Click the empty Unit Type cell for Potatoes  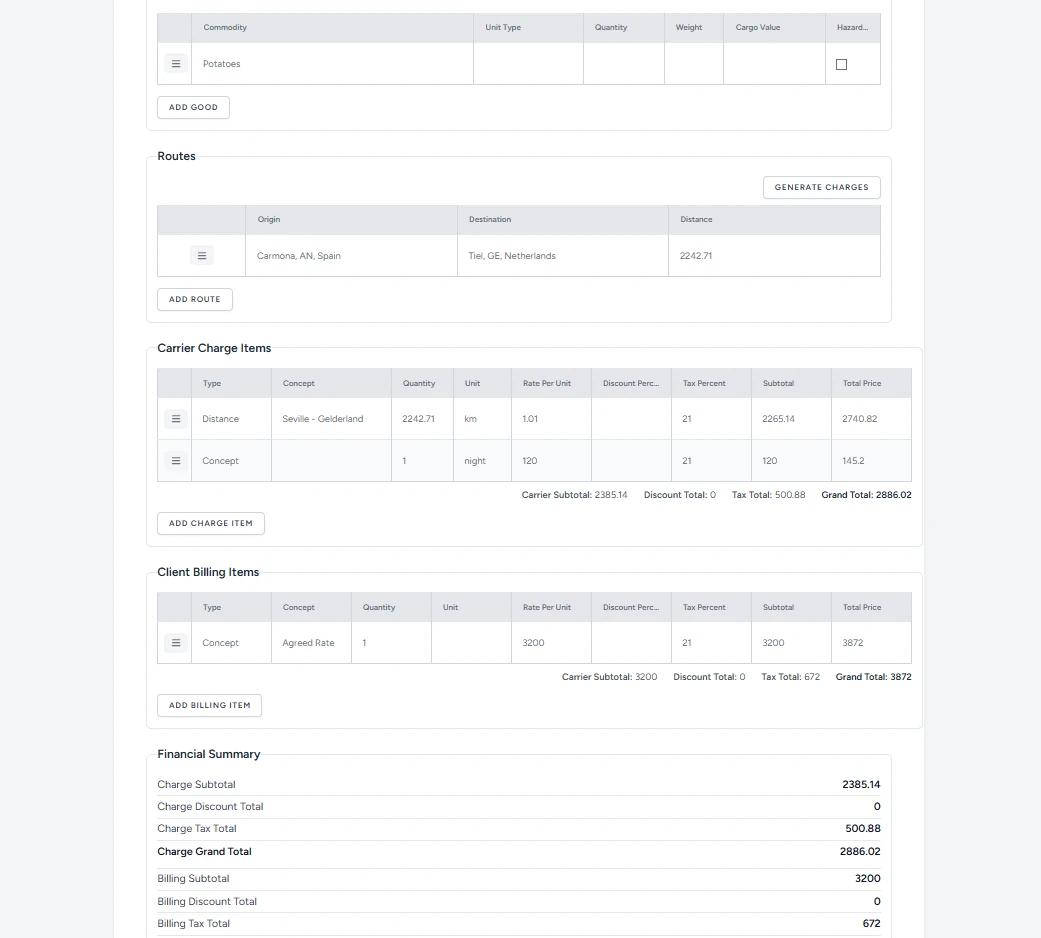tap(528, 64)
